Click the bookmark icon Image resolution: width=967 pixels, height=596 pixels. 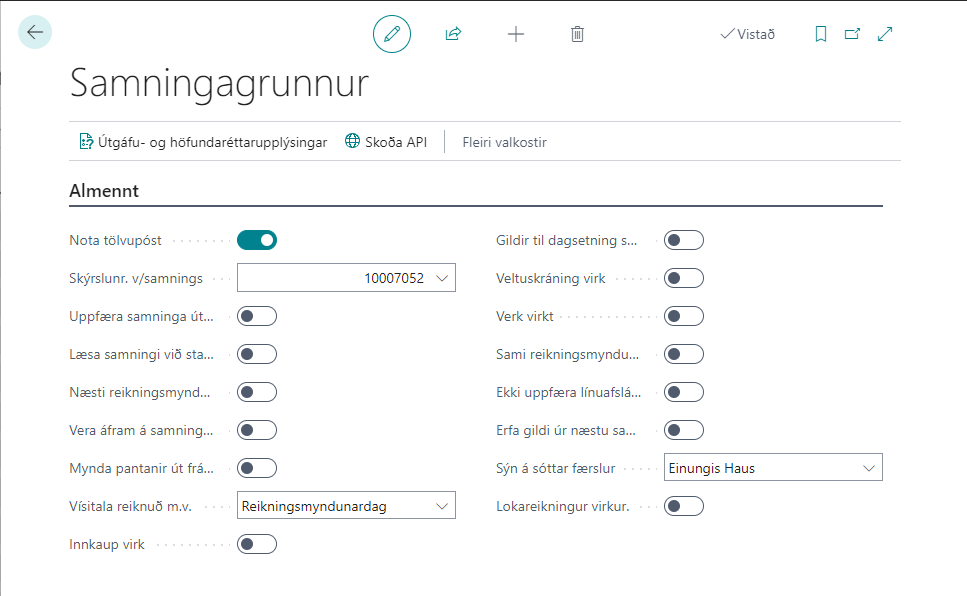[821, 34]
